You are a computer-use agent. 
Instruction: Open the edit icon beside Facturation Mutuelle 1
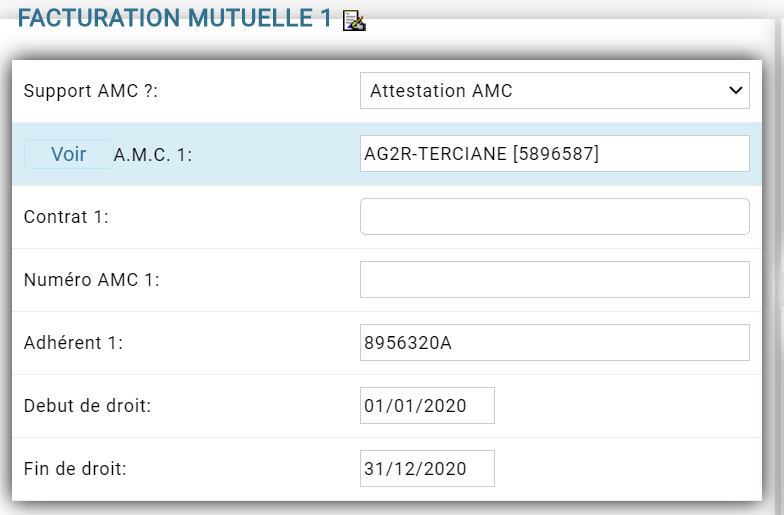[354, 20]
